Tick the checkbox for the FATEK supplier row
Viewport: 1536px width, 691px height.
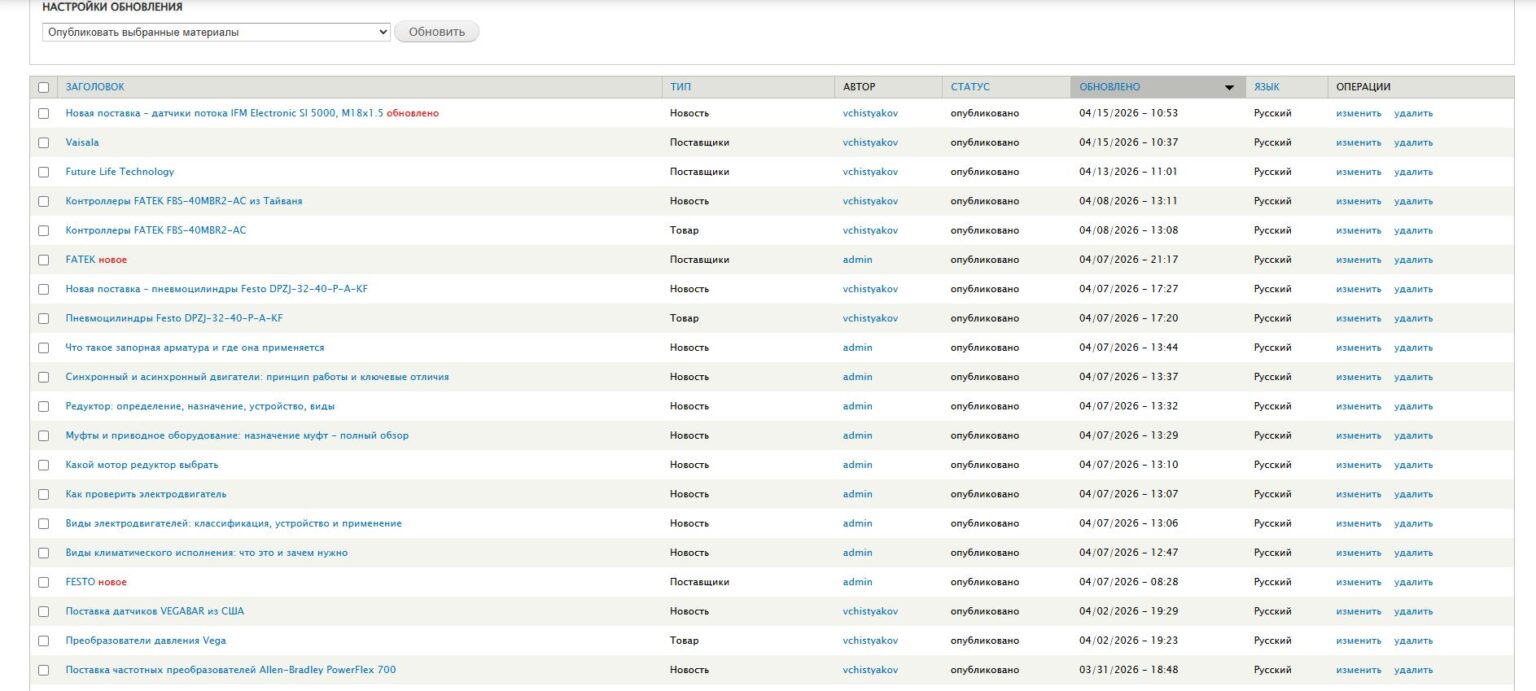[x=43, y=260]
